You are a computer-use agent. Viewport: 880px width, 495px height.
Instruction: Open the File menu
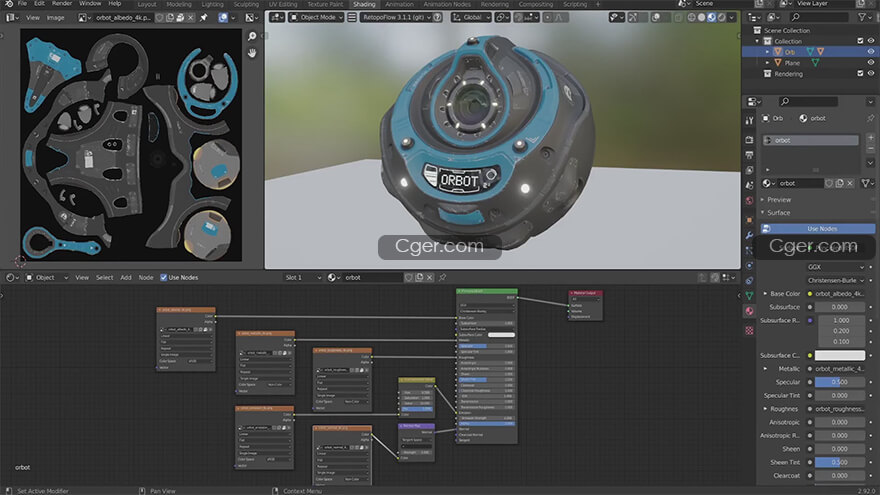click(22, 3)
